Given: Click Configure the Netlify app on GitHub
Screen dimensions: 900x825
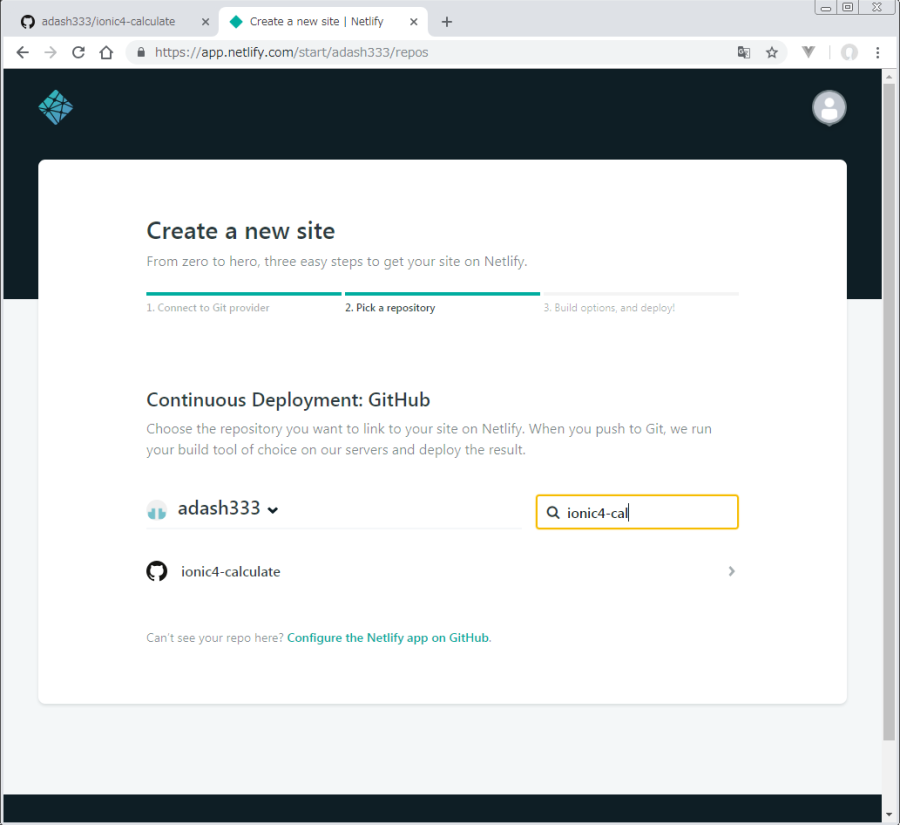Looking at the screenshot, I should 388,638.
